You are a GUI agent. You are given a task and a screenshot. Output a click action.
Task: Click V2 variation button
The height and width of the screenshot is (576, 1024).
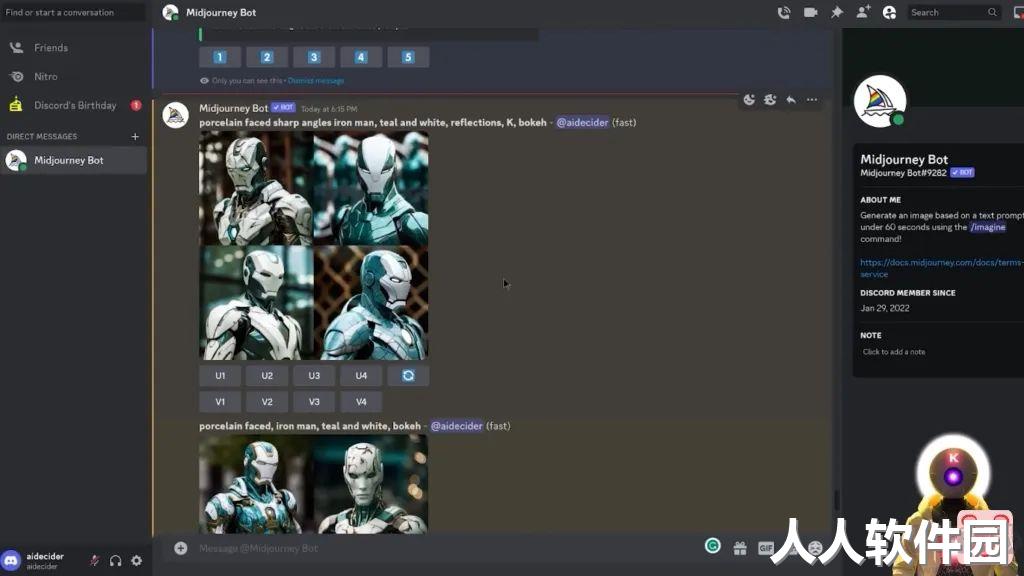(x=267, y=402)
